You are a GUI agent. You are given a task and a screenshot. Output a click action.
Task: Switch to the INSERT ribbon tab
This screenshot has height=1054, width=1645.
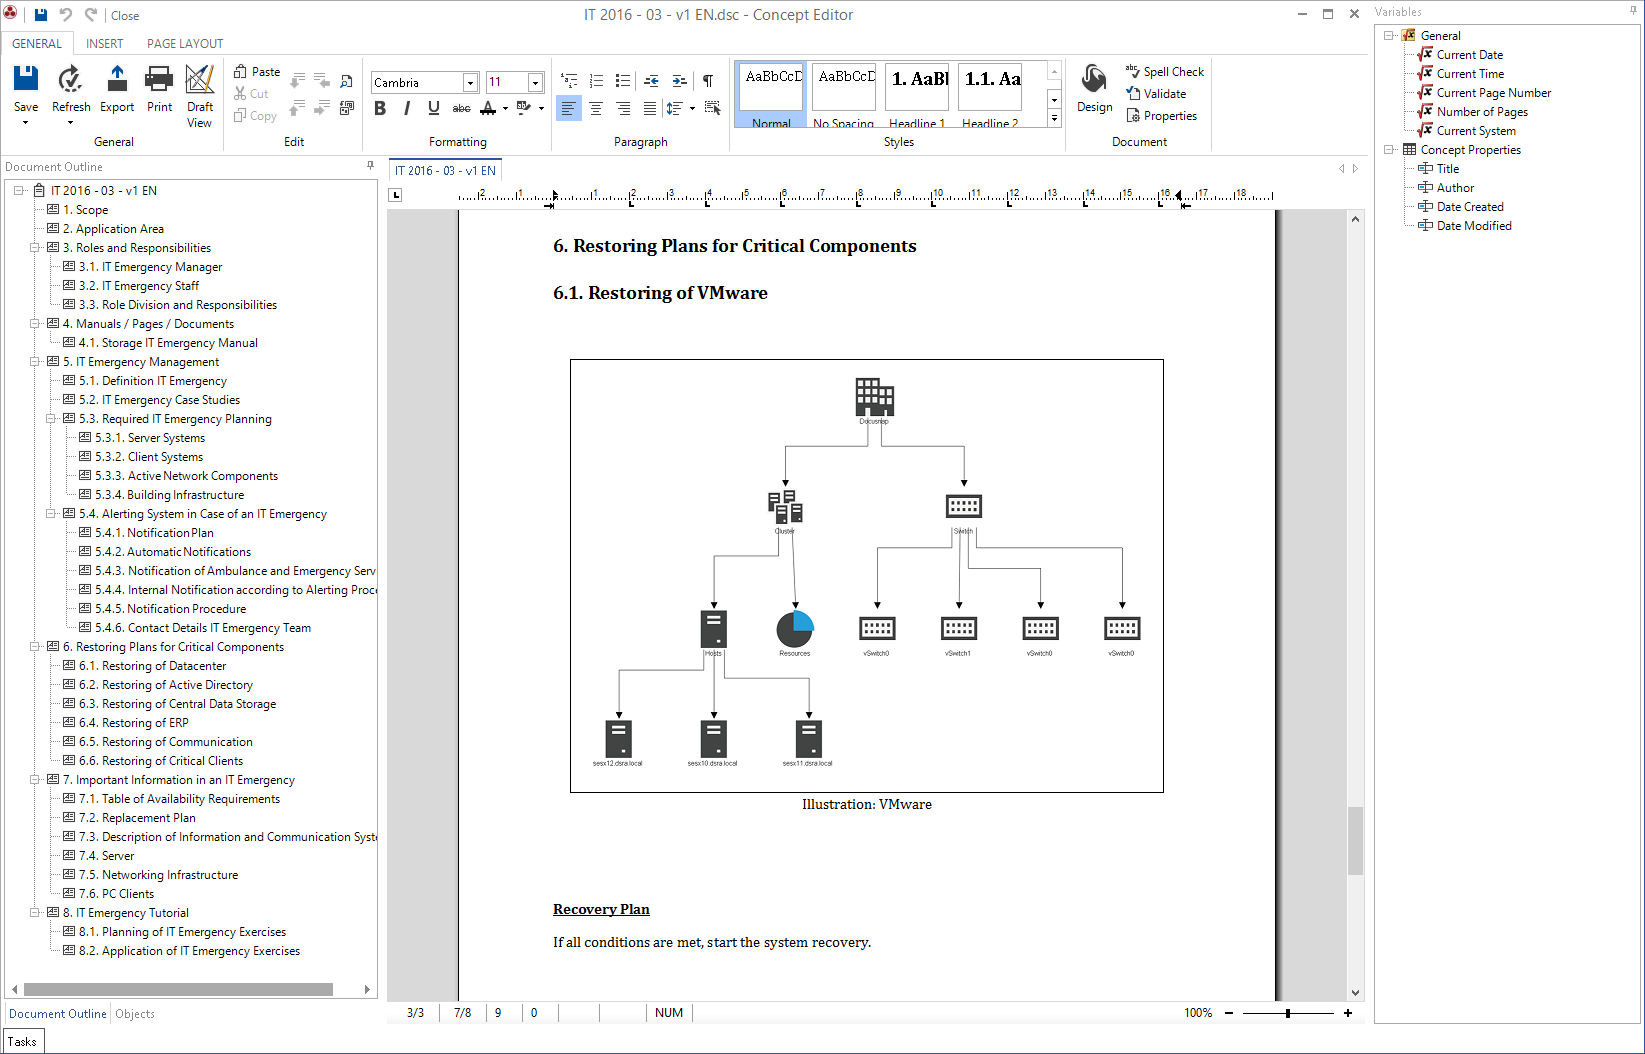[x=104, y=43]
